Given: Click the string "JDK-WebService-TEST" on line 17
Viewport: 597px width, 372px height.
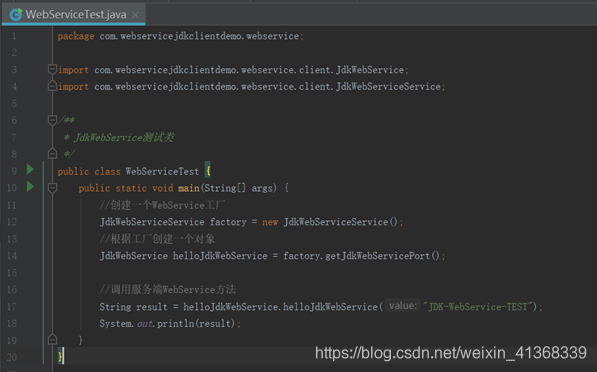Looking at the screenshot, I should click(x=477, y=307).
